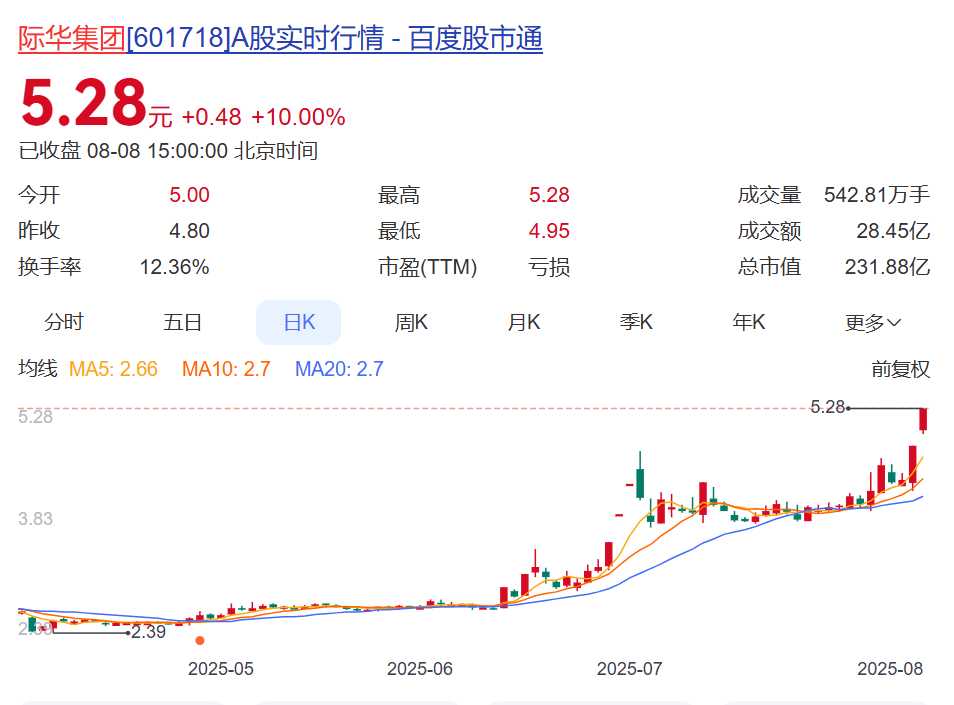This screenshot has height=705, width=954.
Task: Switch to the 月K monthly chart tab
Action: pyautogui.click(x=523, y=322)
